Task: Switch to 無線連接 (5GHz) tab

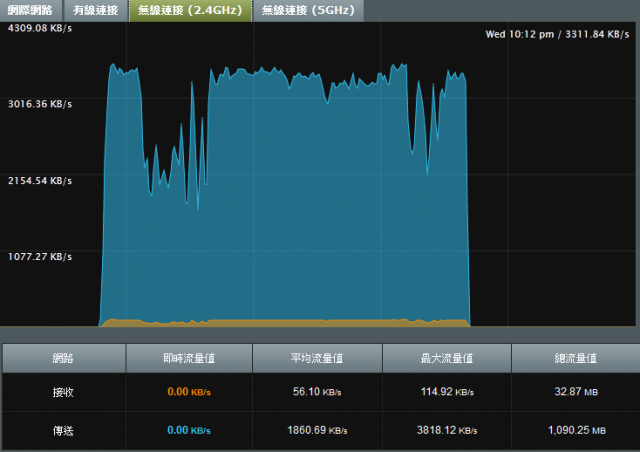Action: (308, 10)
